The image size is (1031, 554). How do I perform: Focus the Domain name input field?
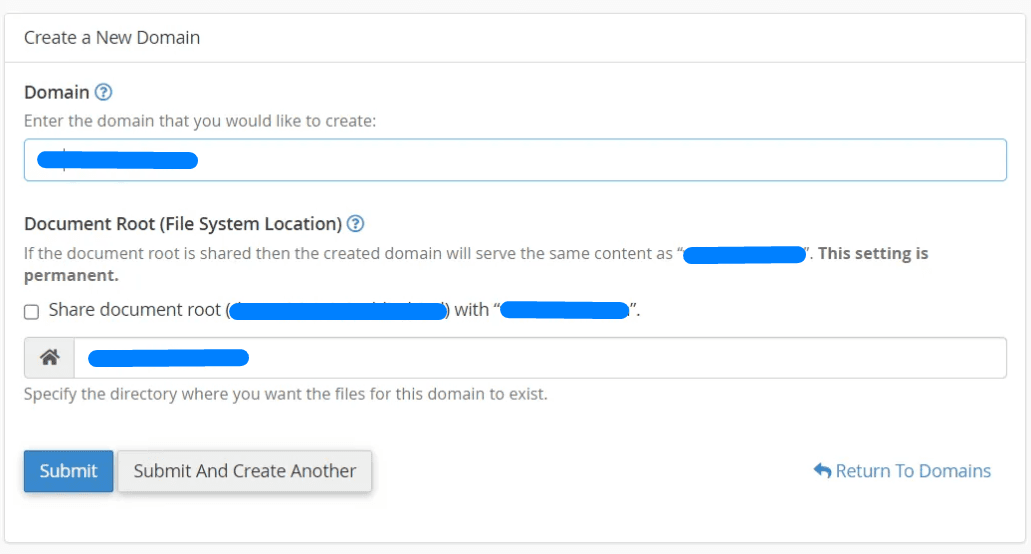(x=600, y=160)
